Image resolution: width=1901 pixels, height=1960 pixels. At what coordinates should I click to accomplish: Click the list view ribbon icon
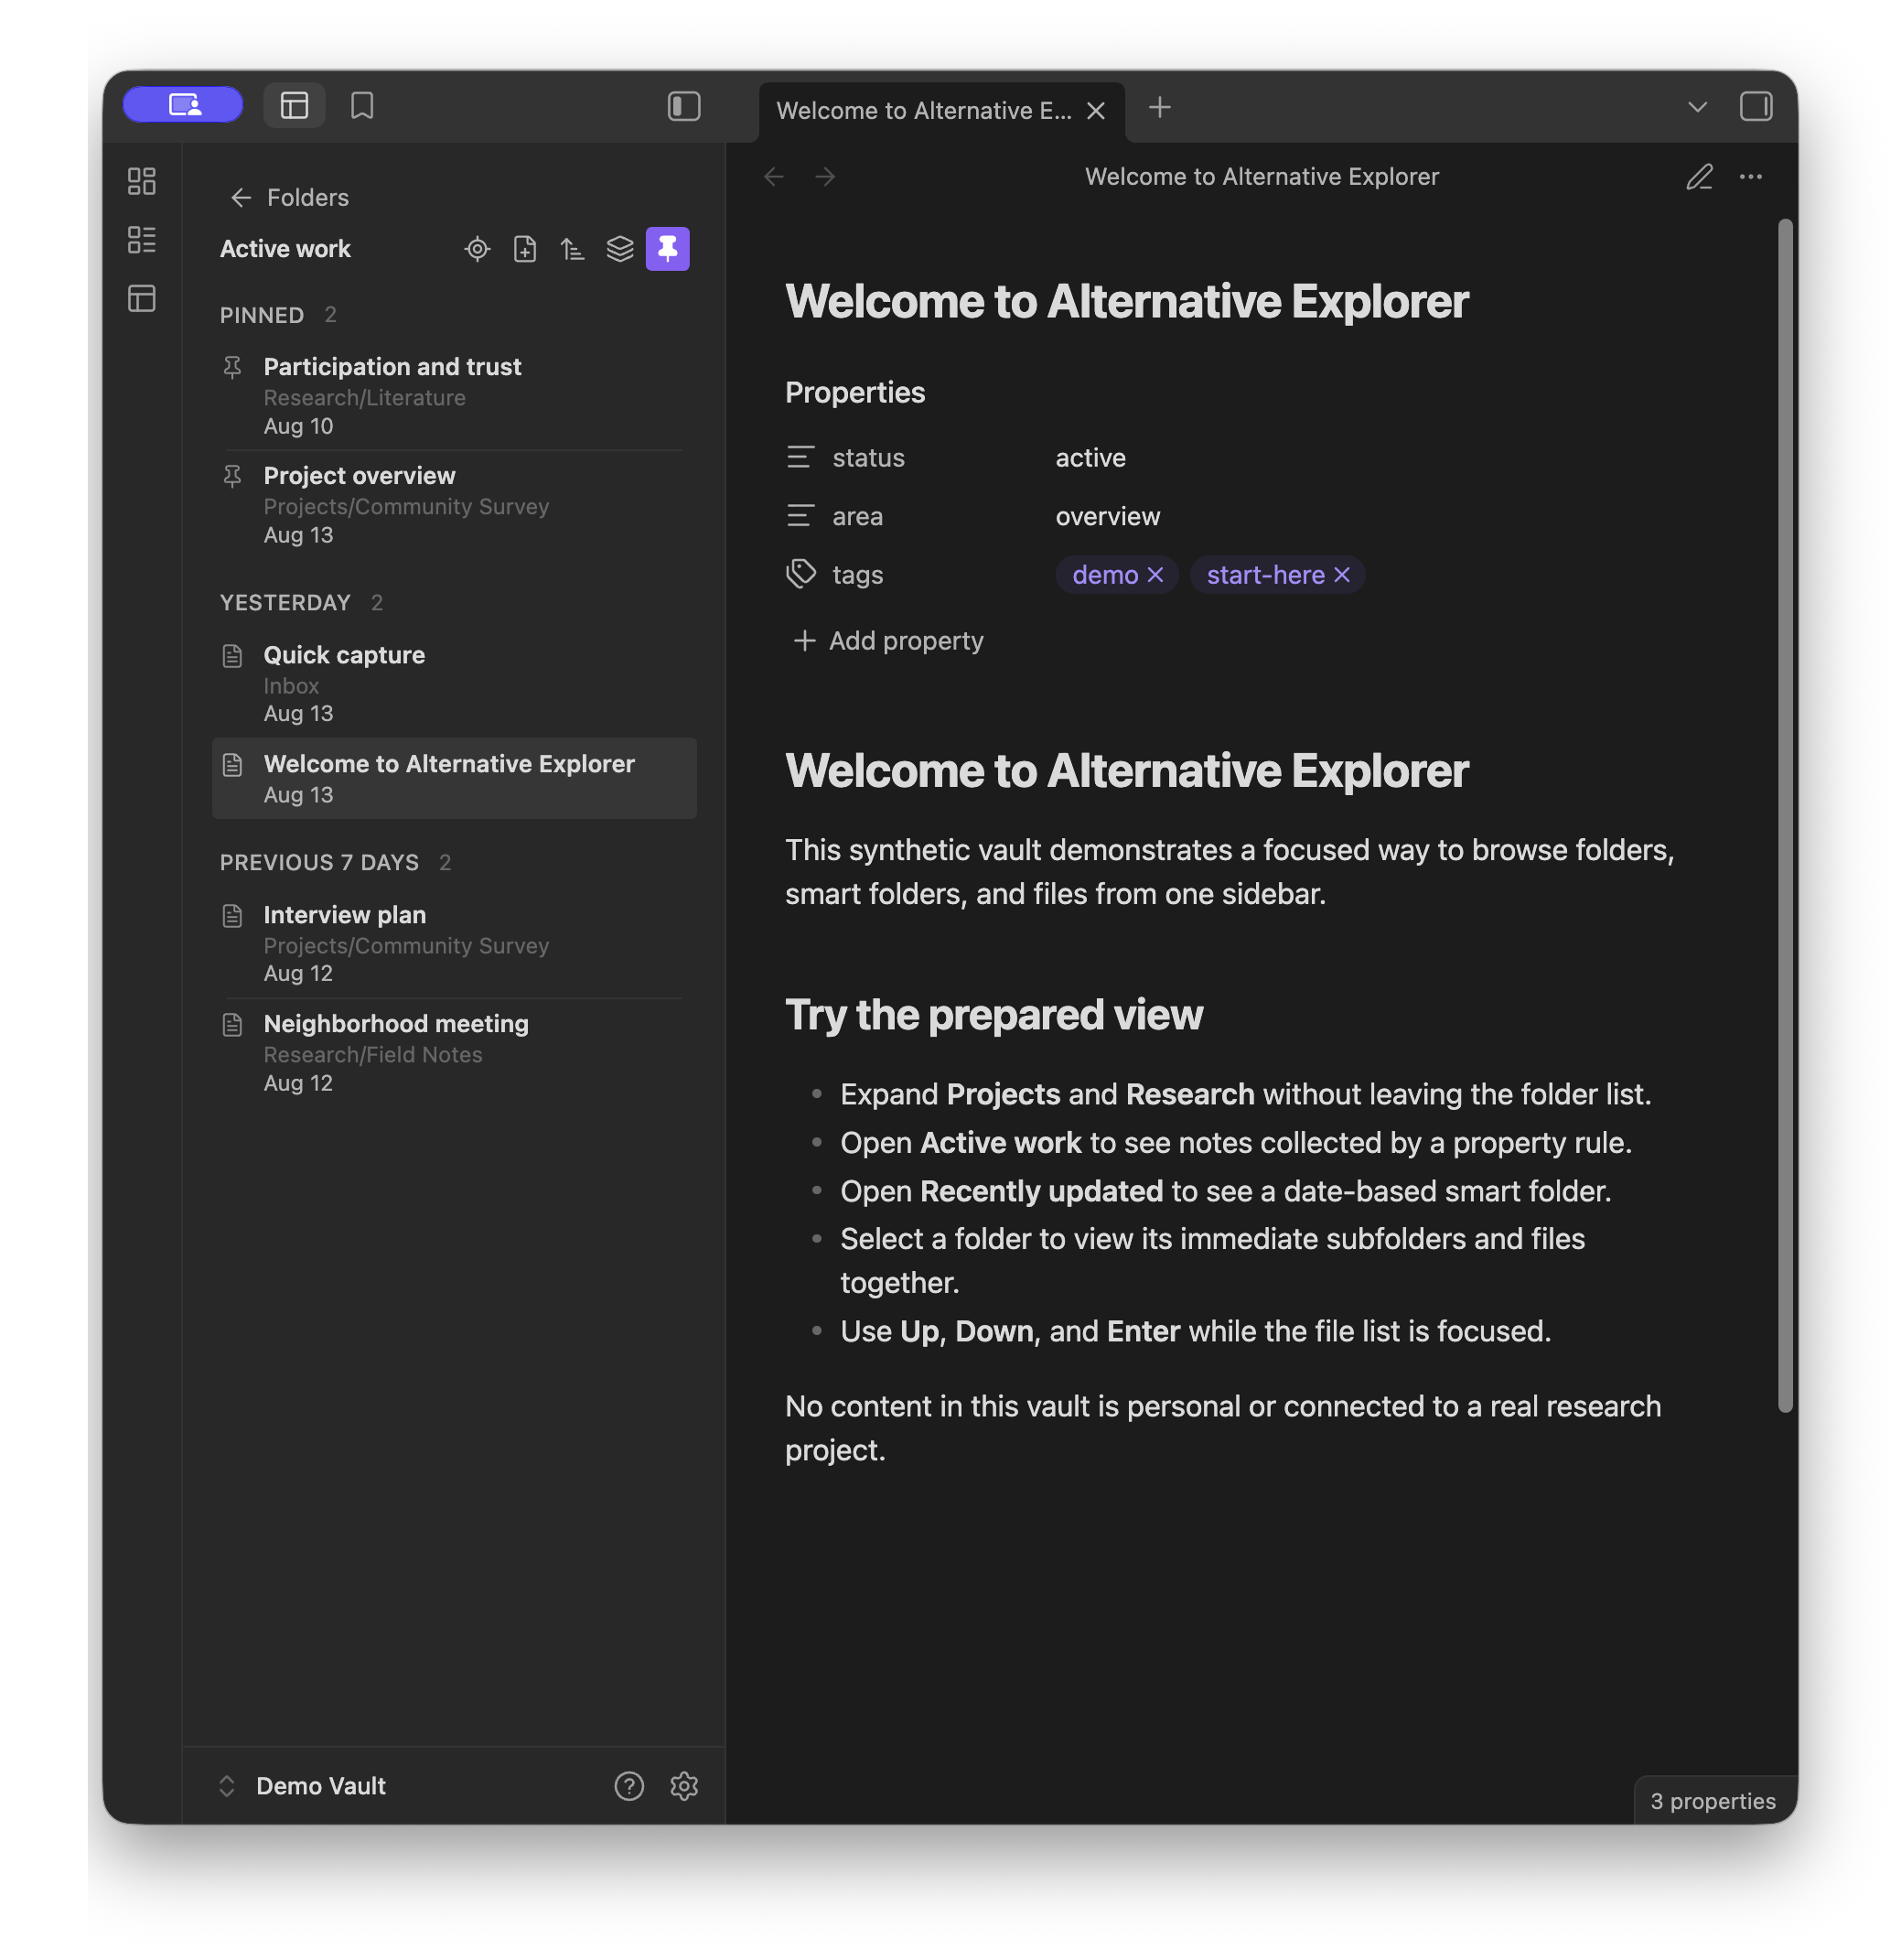pos(142,240)
